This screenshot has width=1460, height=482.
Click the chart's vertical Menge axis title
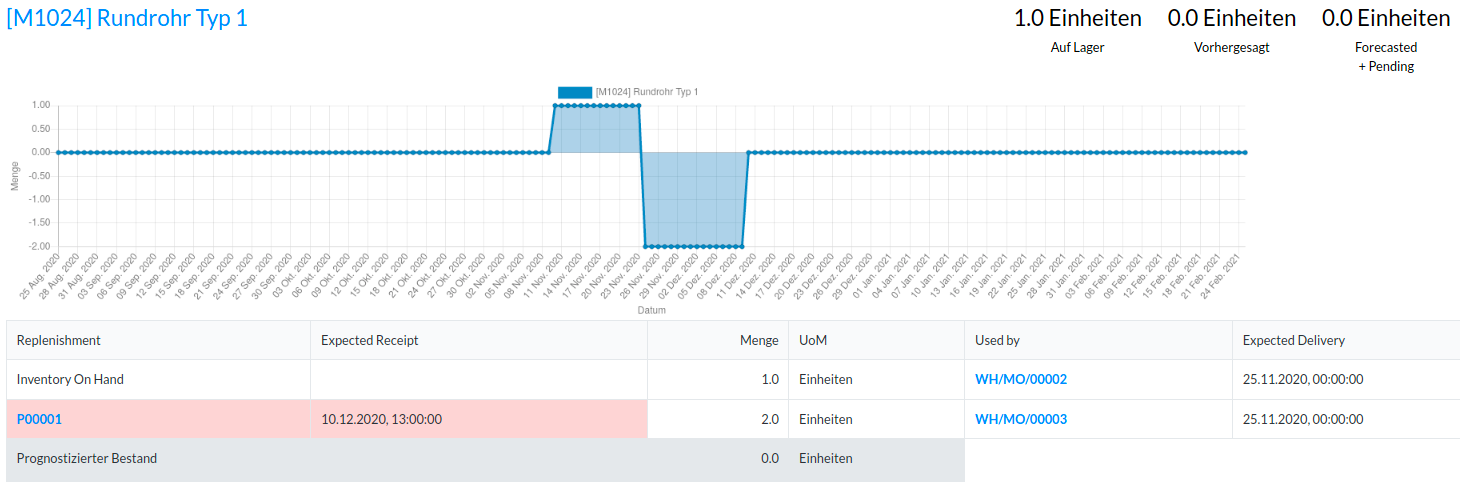pyautogui.click(x=15, y=176)
